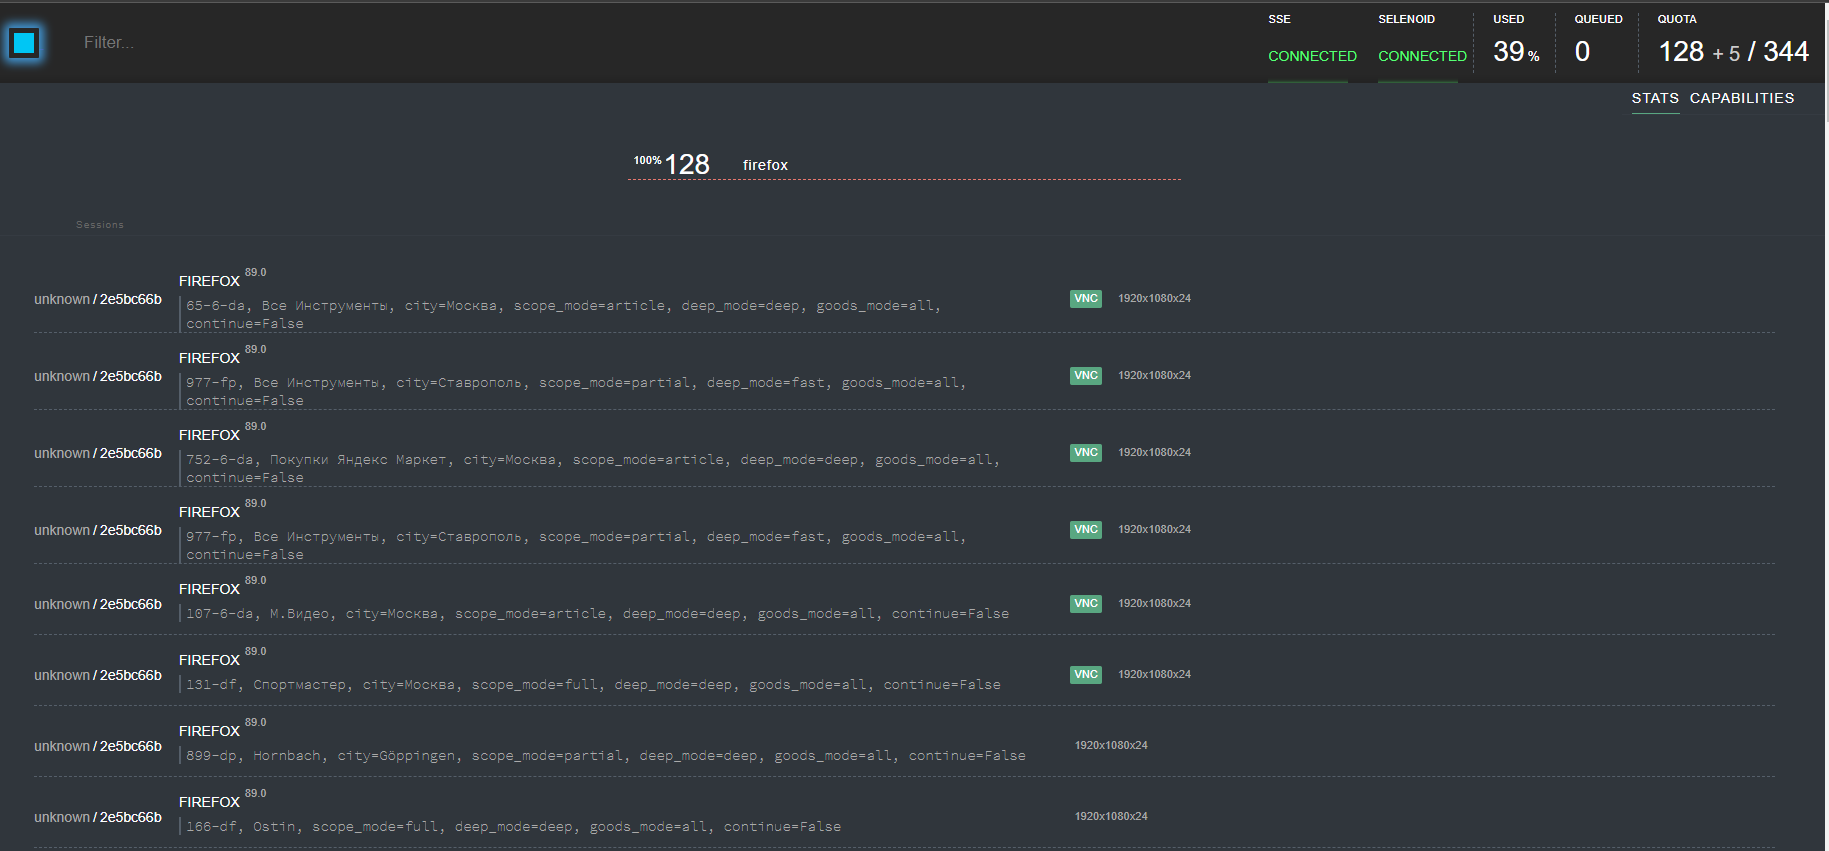Select the '899-dp, Hornbach' session name text
The width and height of the screenshot is (1829, 851).
pyautogui.click(x=254, y=756)
